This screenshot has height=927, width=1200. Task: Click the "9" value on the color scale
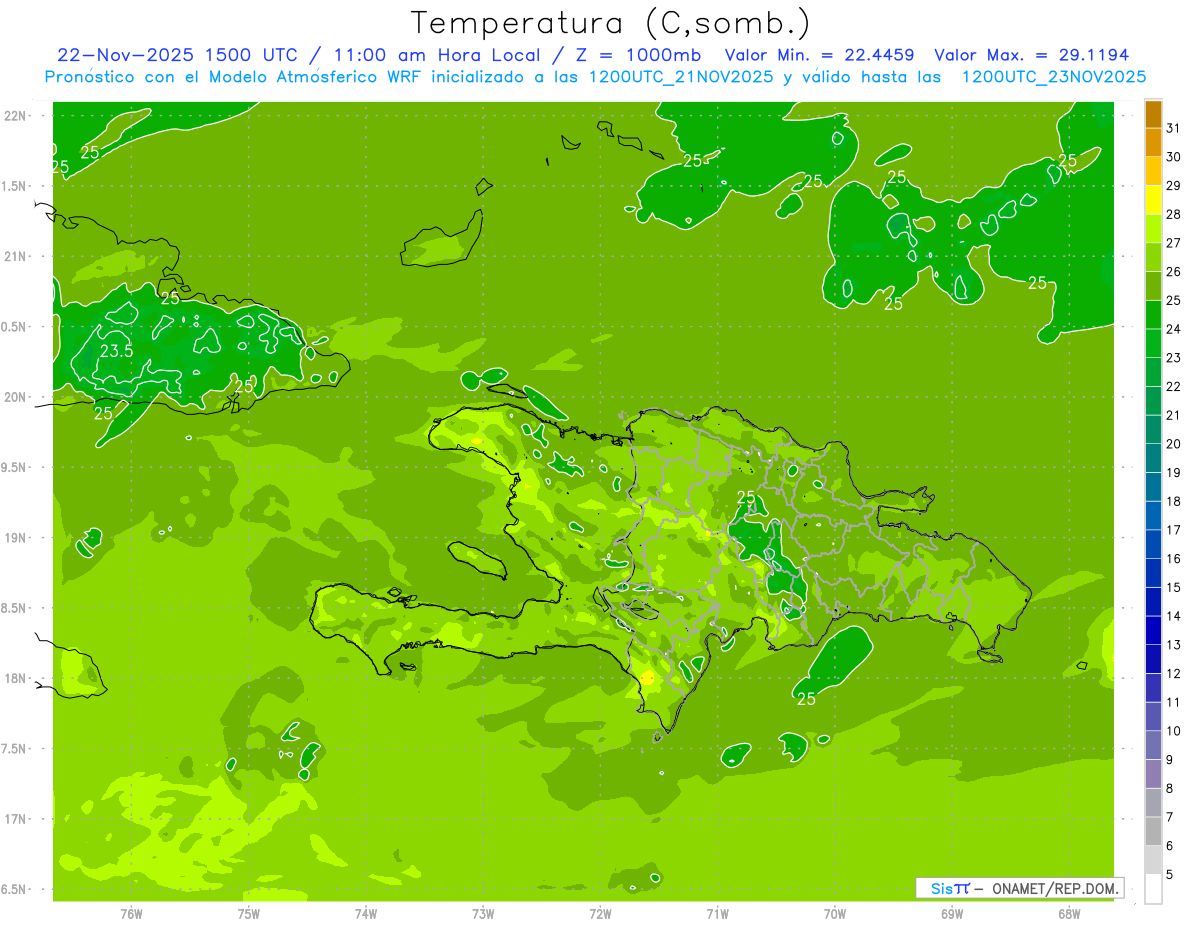(x=1170, y=760)
